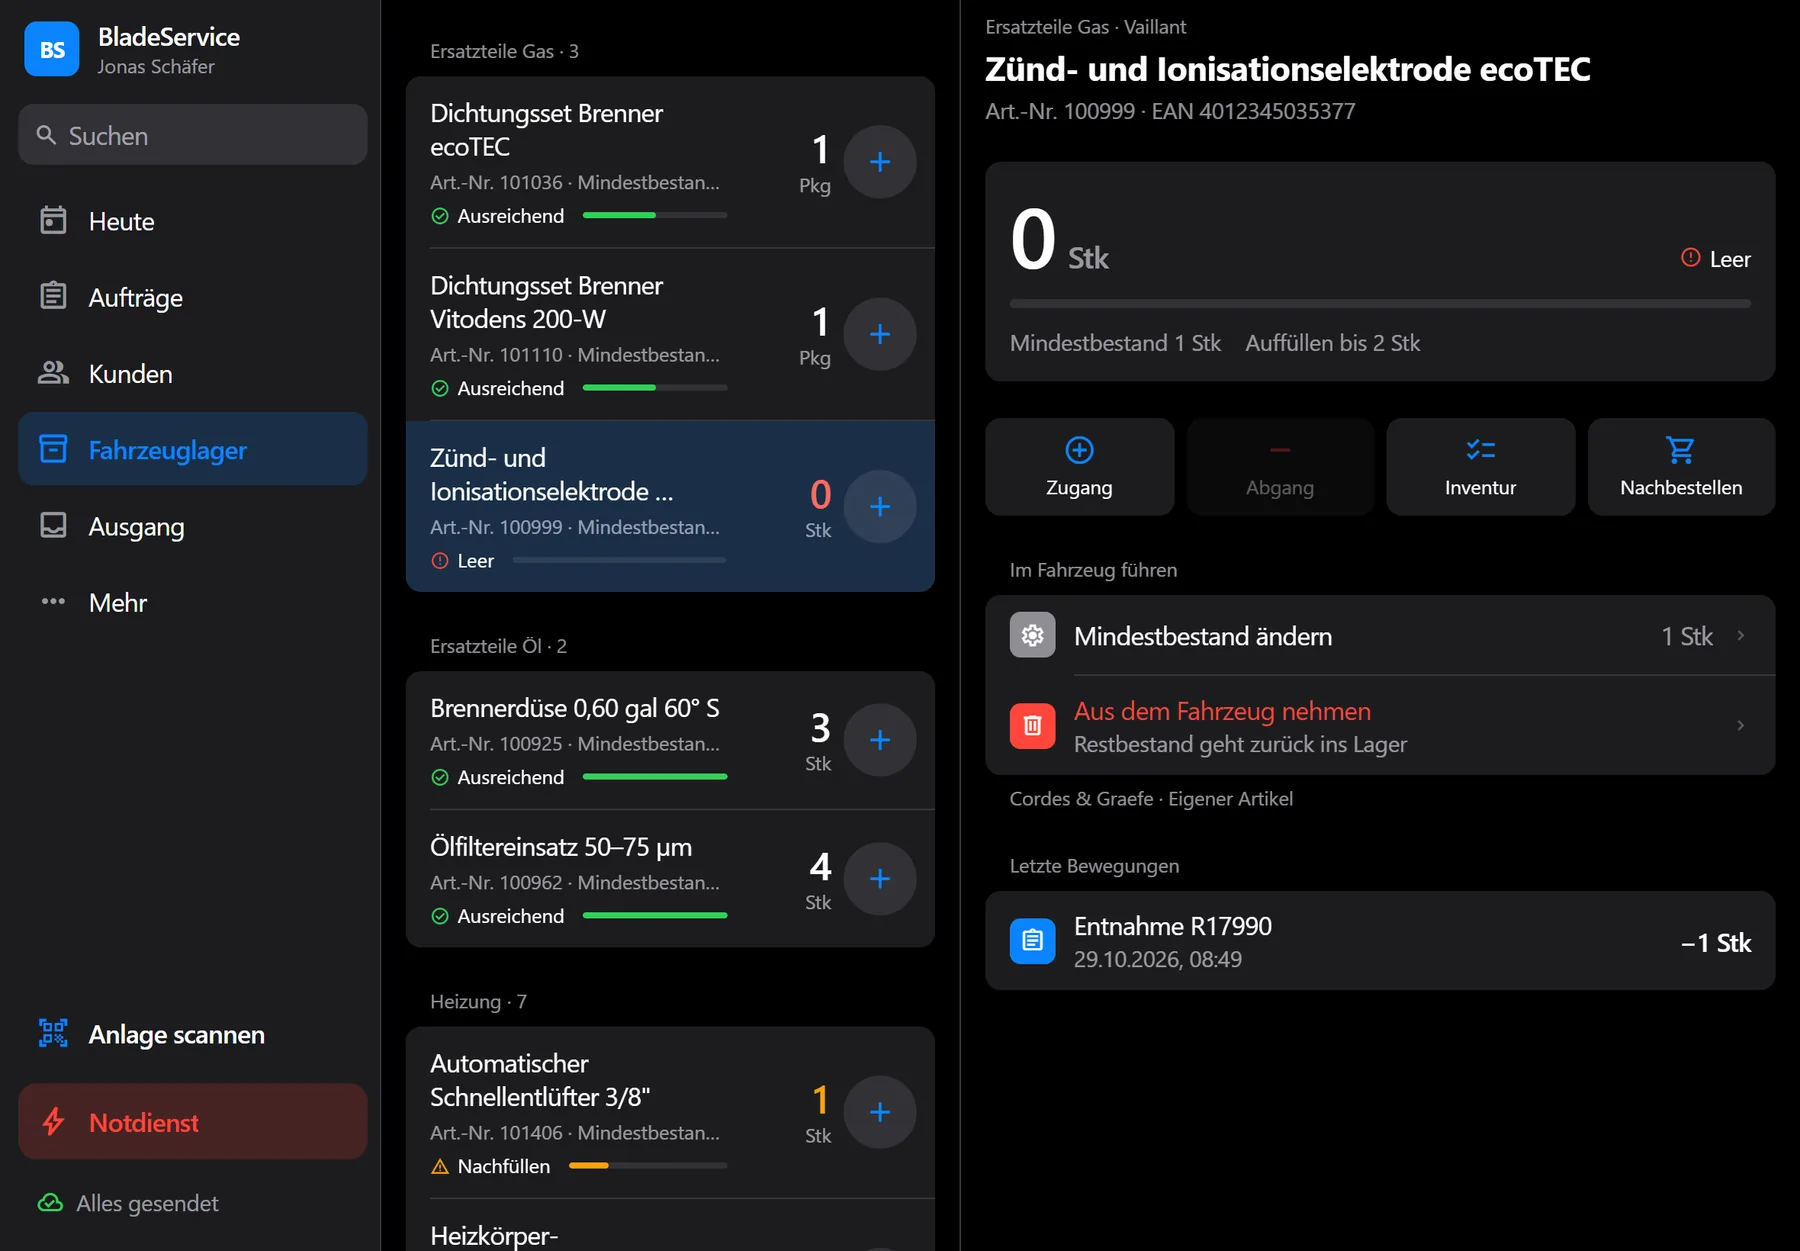The image size is (1800, 1251).
Task: Click Nachfüllen warning status label
Action: [503, 1166]
